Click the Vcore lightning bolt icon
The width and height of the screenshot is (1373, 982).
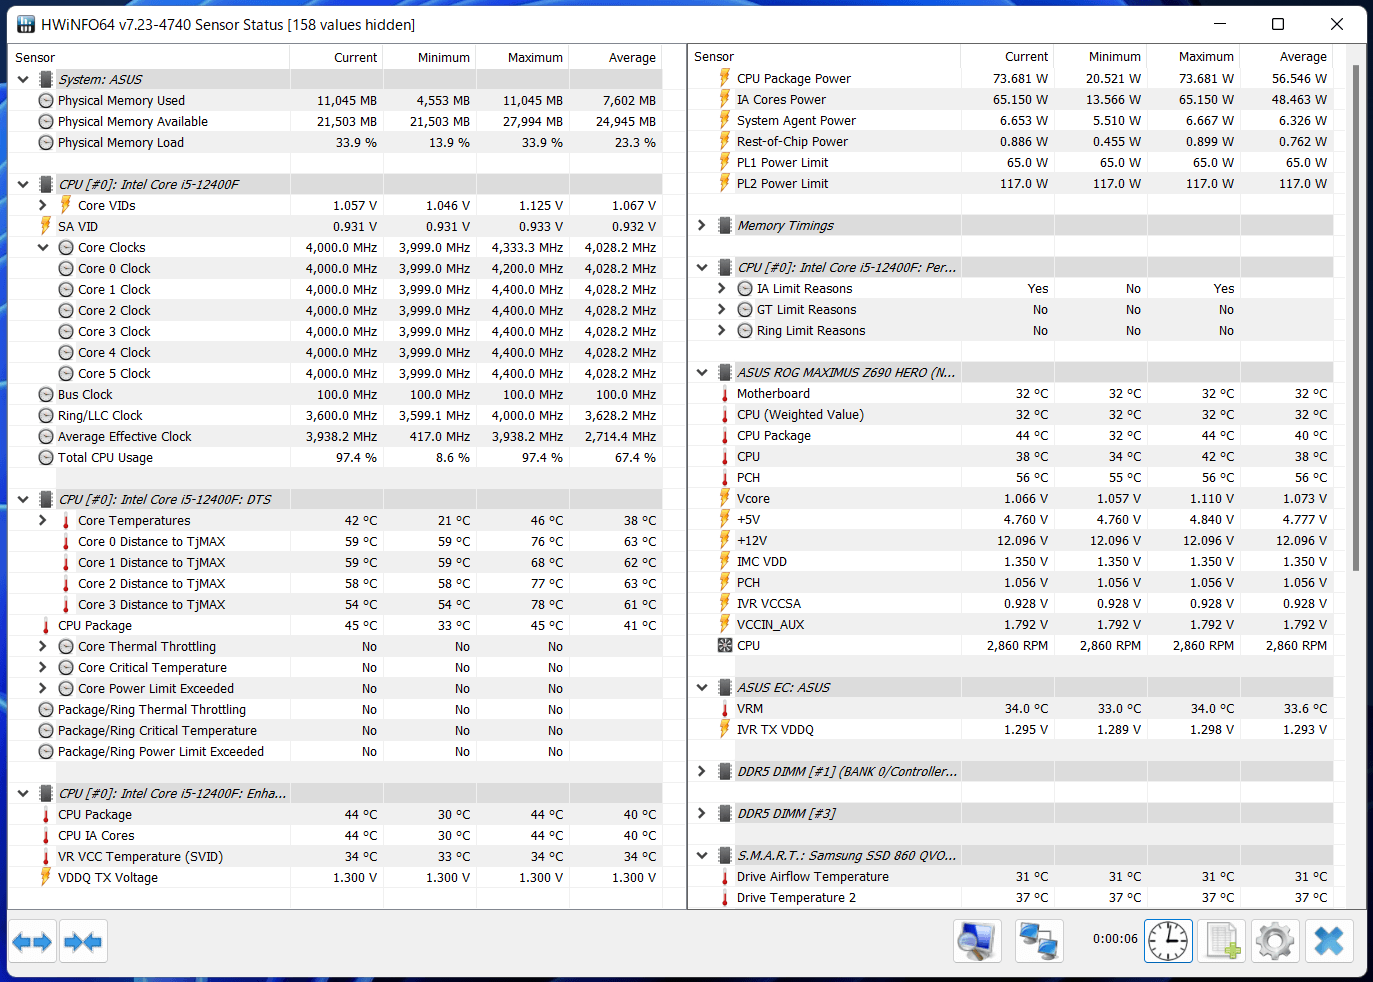[725, 498]
